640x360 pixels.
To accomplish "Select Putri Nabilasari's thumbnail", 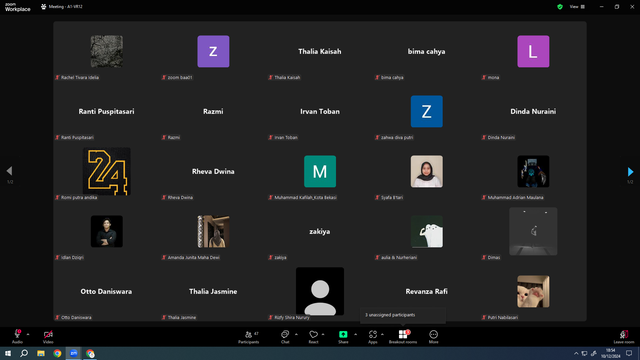I will 533,291.
